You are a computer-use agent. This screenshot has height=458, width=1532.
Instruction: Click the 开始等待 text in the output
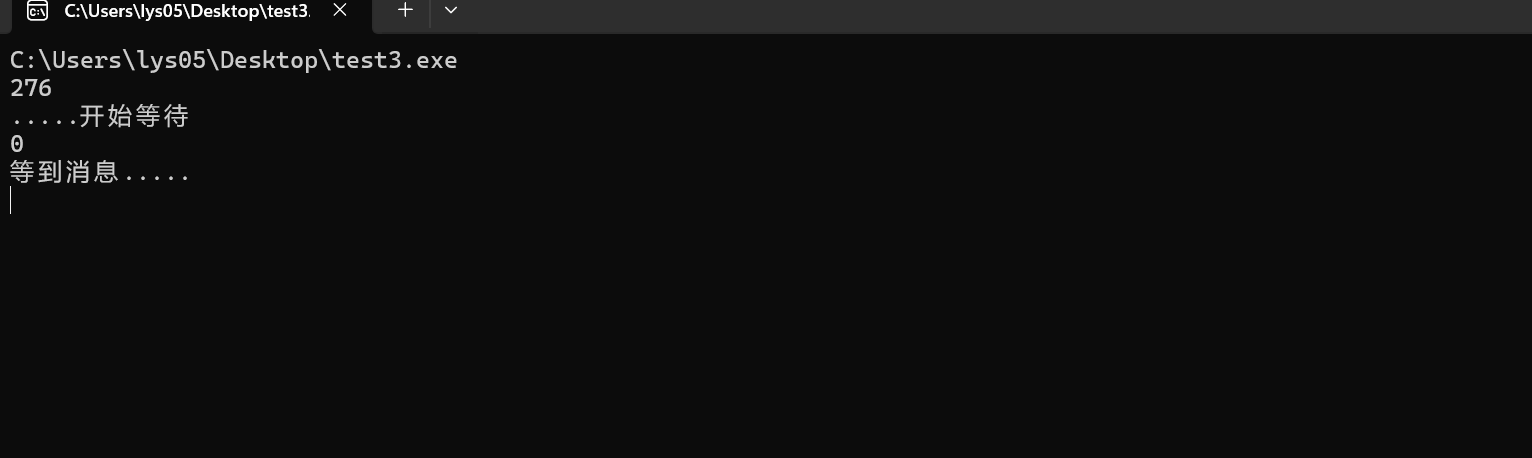pyautogui.click(x=134, y=116)
